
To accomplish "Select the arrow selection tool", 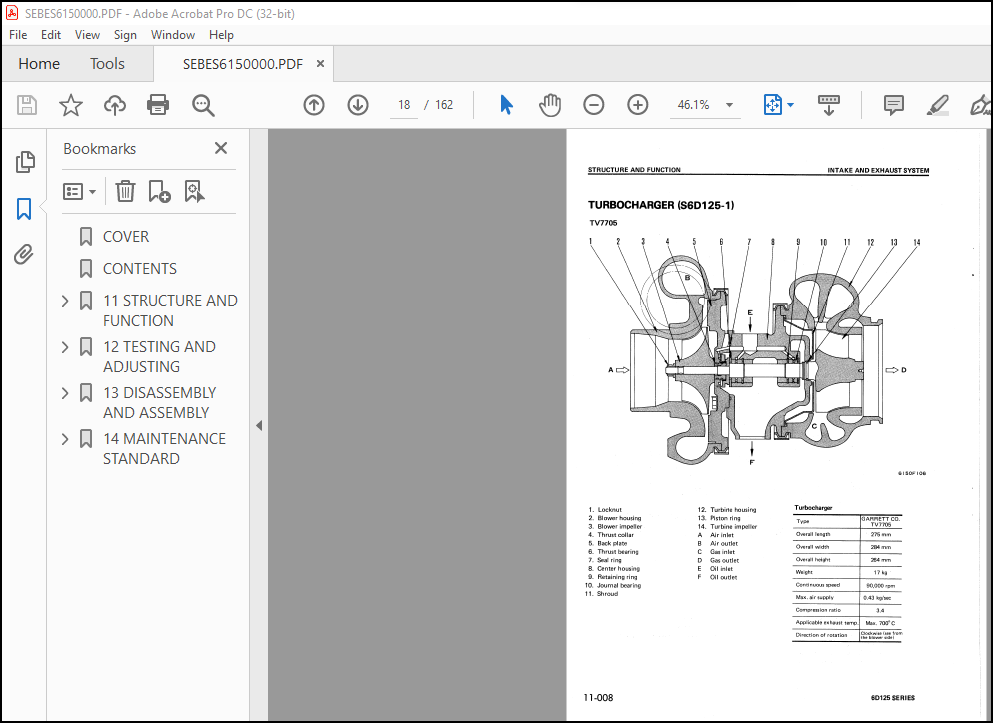I will 506,104.
